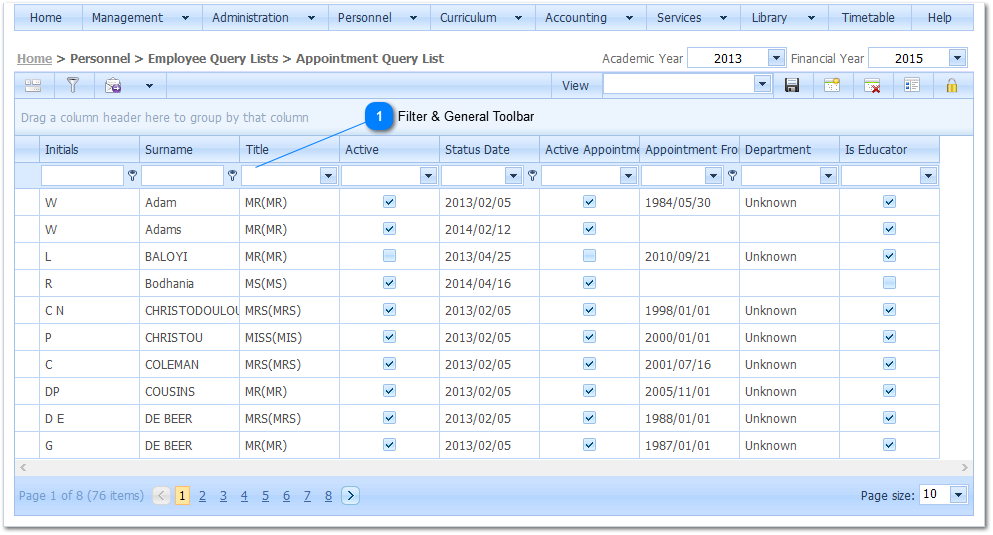Open the Academic Year dropdown
The image size is (993, 535).
(776, 59)
